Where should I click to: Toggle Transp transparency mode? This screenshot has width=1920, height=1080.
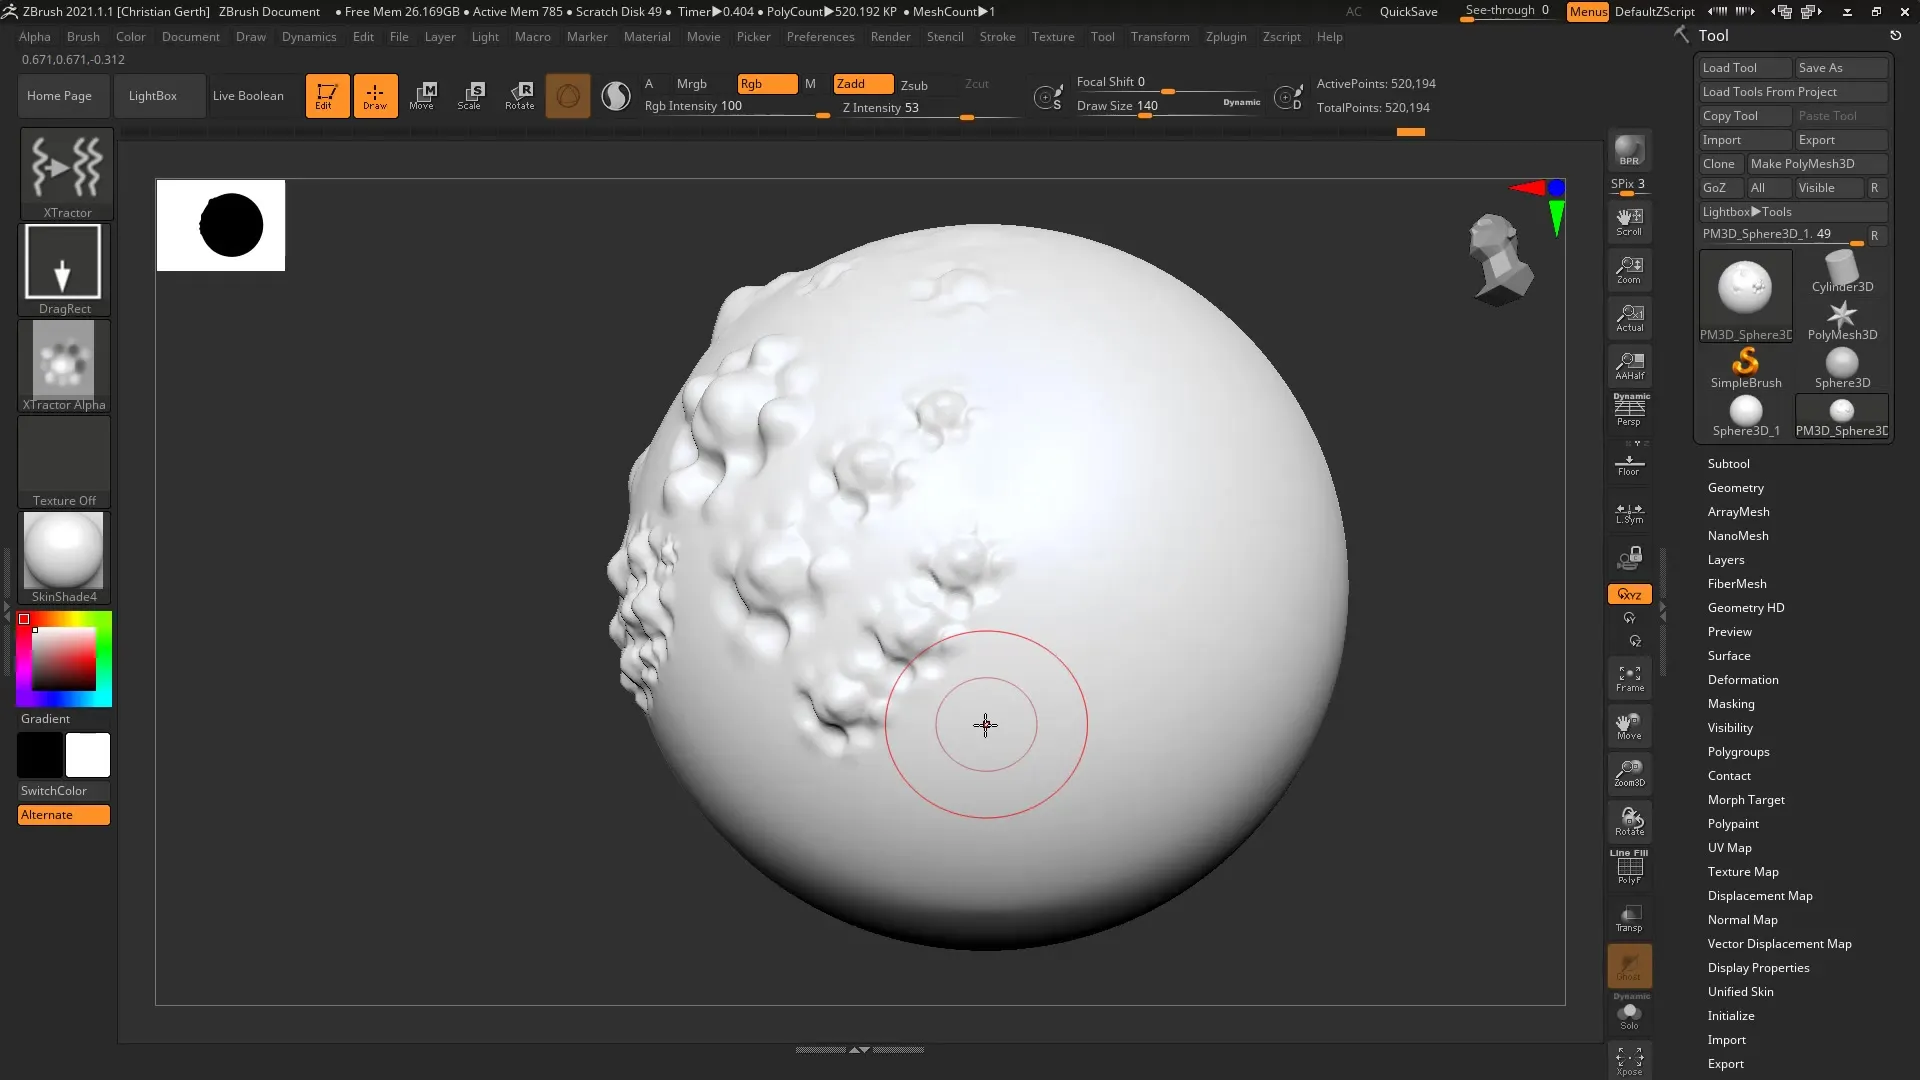(x=1629, y=918)
